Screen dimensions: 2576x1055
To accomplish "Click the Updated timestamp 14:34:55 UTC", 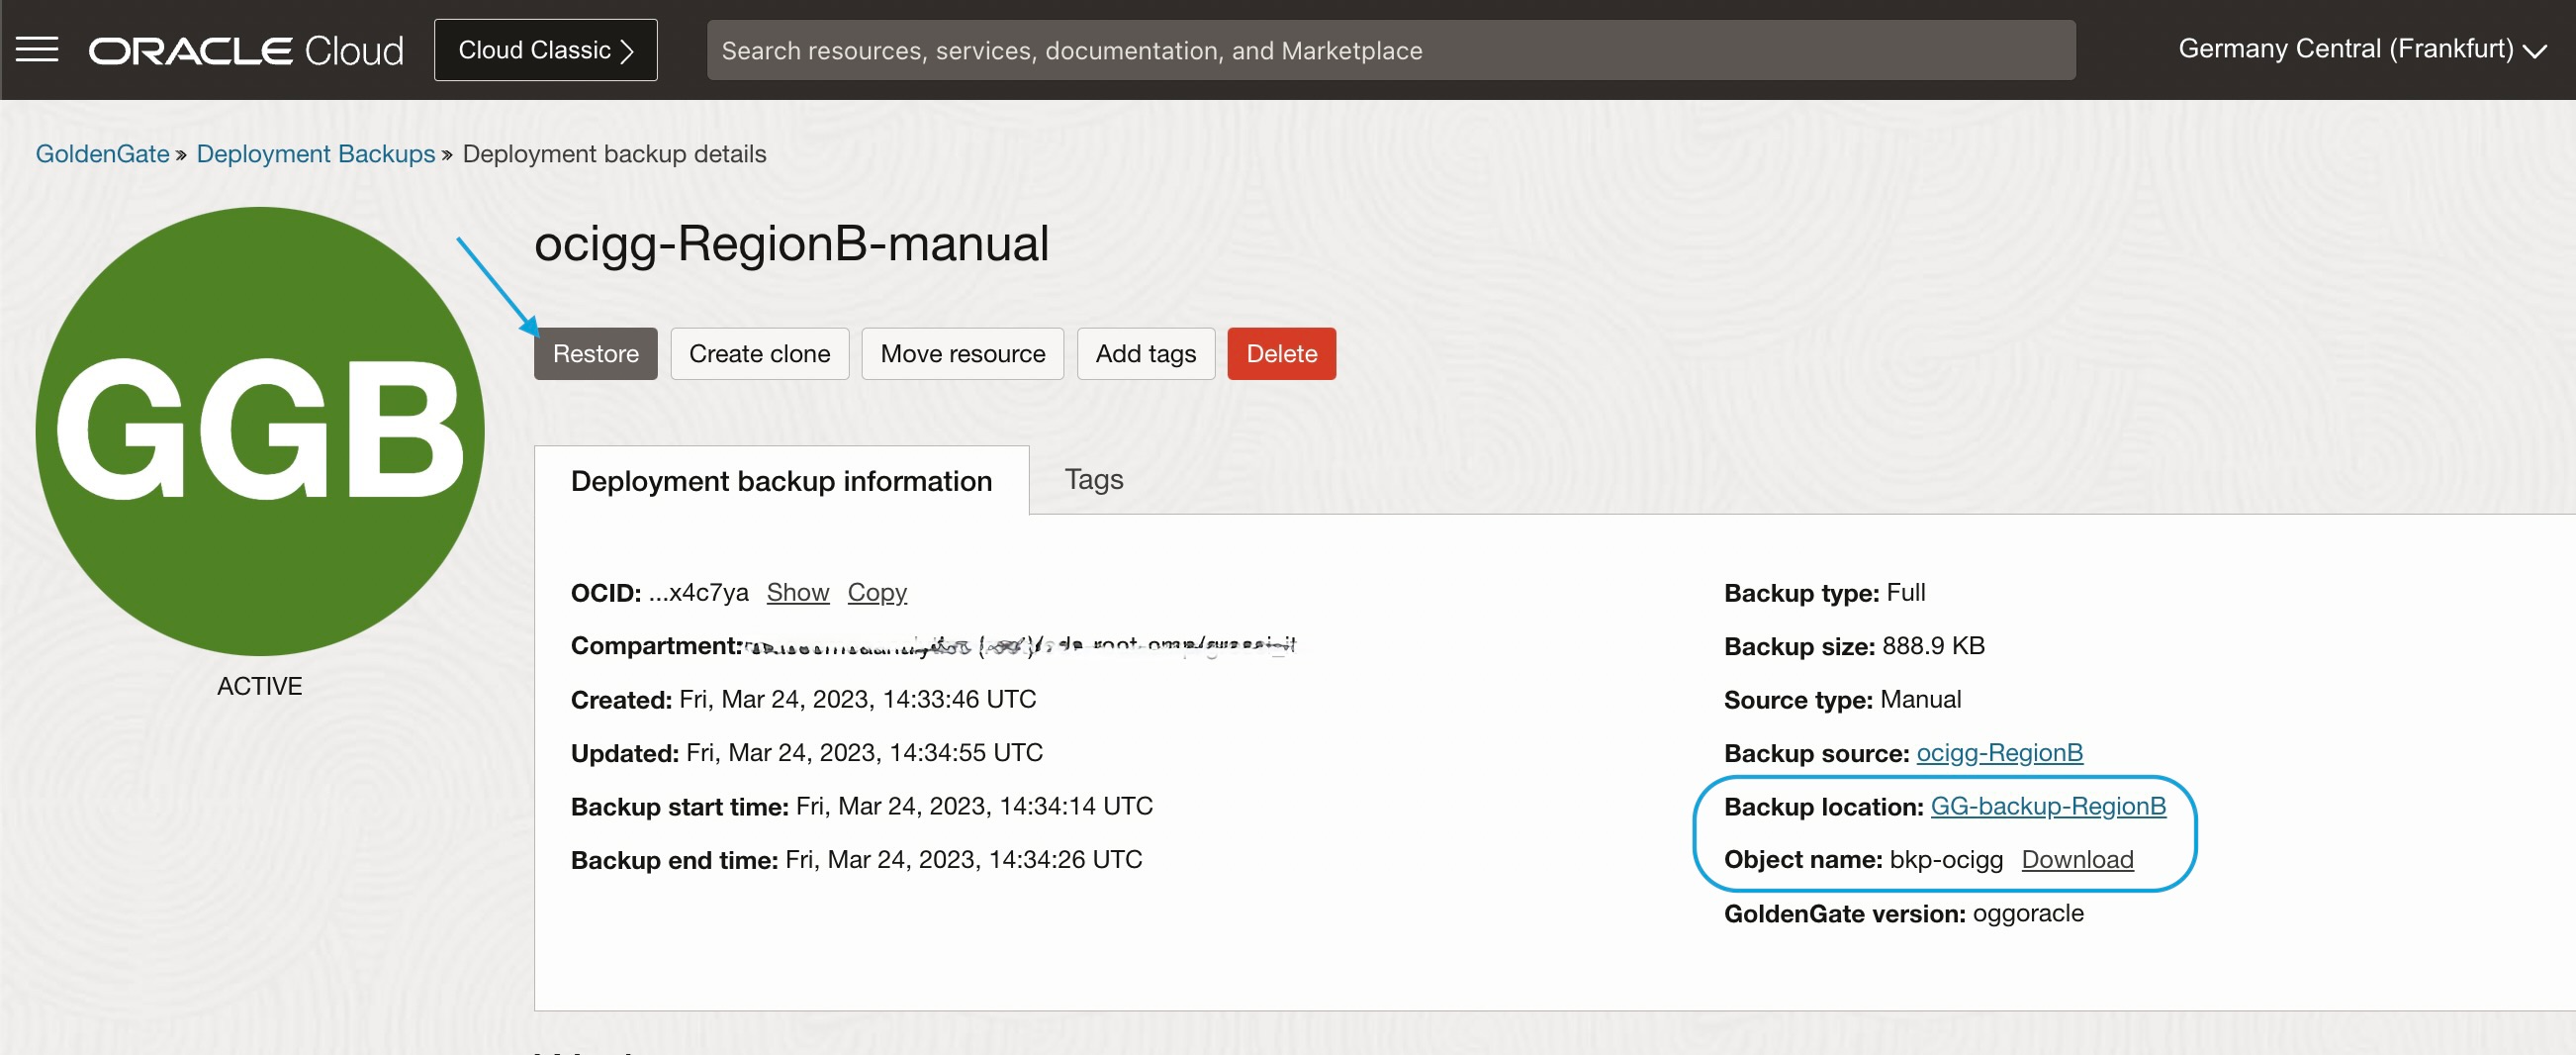I will coord(864,752).
